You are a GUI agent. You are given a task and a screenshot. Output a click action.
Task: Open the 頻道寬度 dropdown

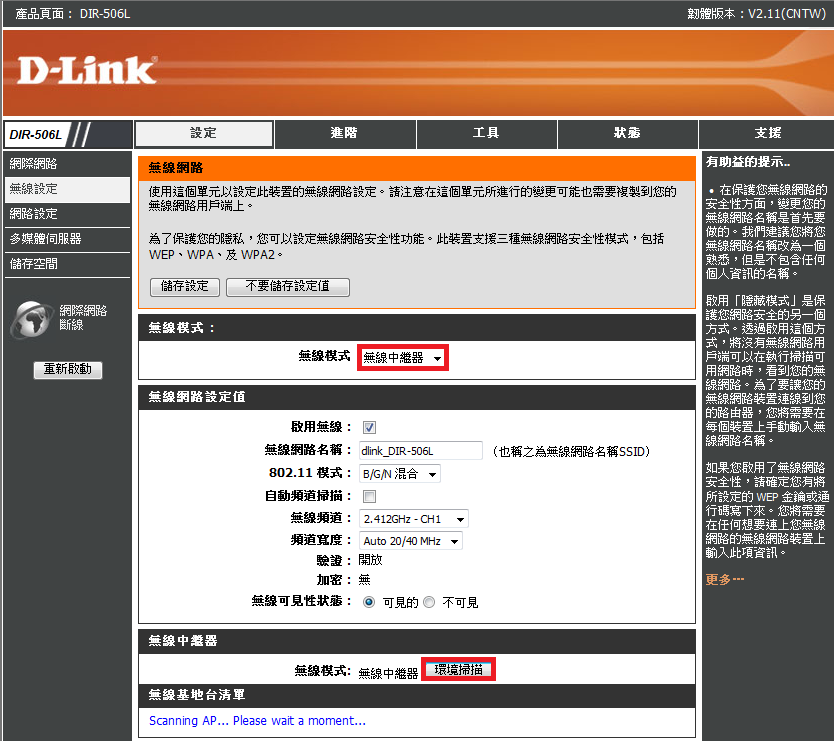(x=411, y=541)
